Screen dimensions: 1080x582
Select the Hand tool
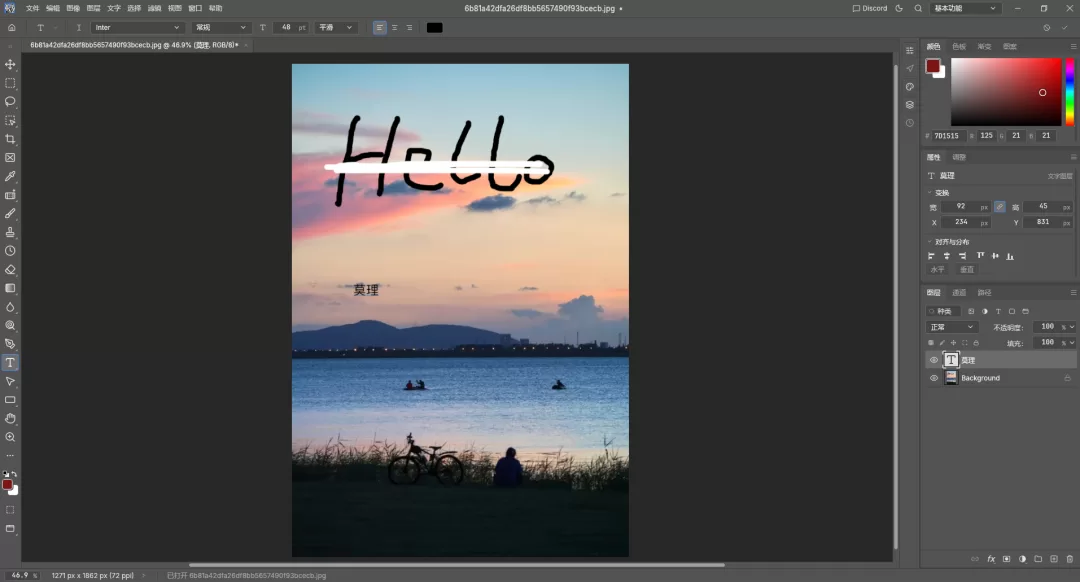[x=10, y=418]
